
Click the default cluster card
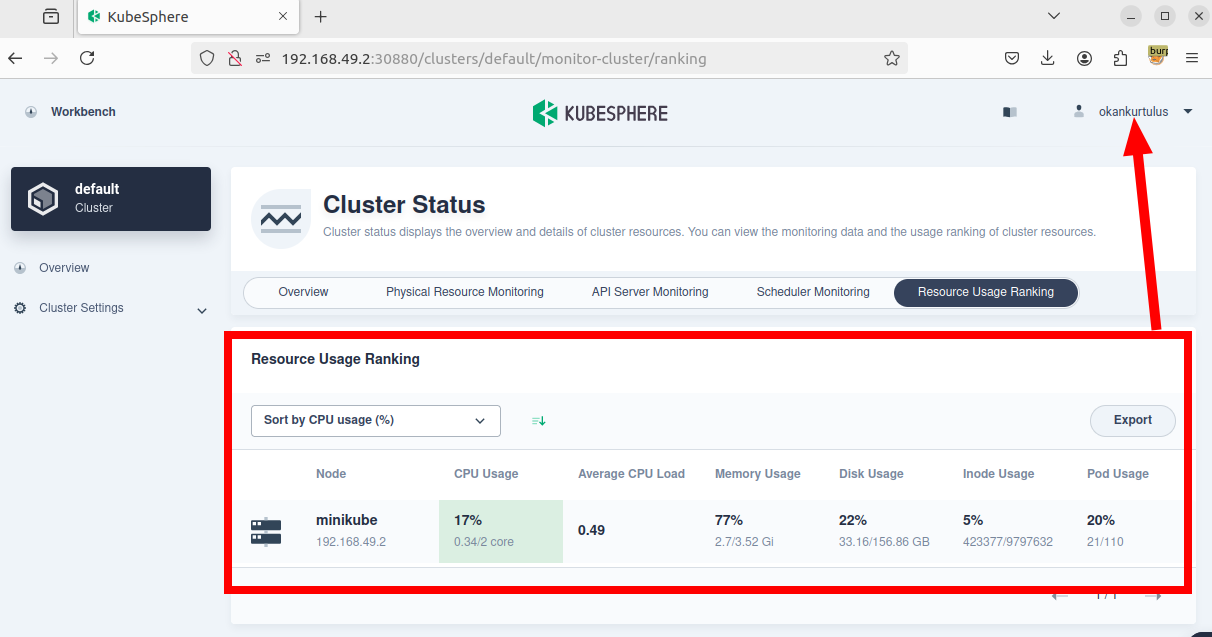[x=111, y=199]
